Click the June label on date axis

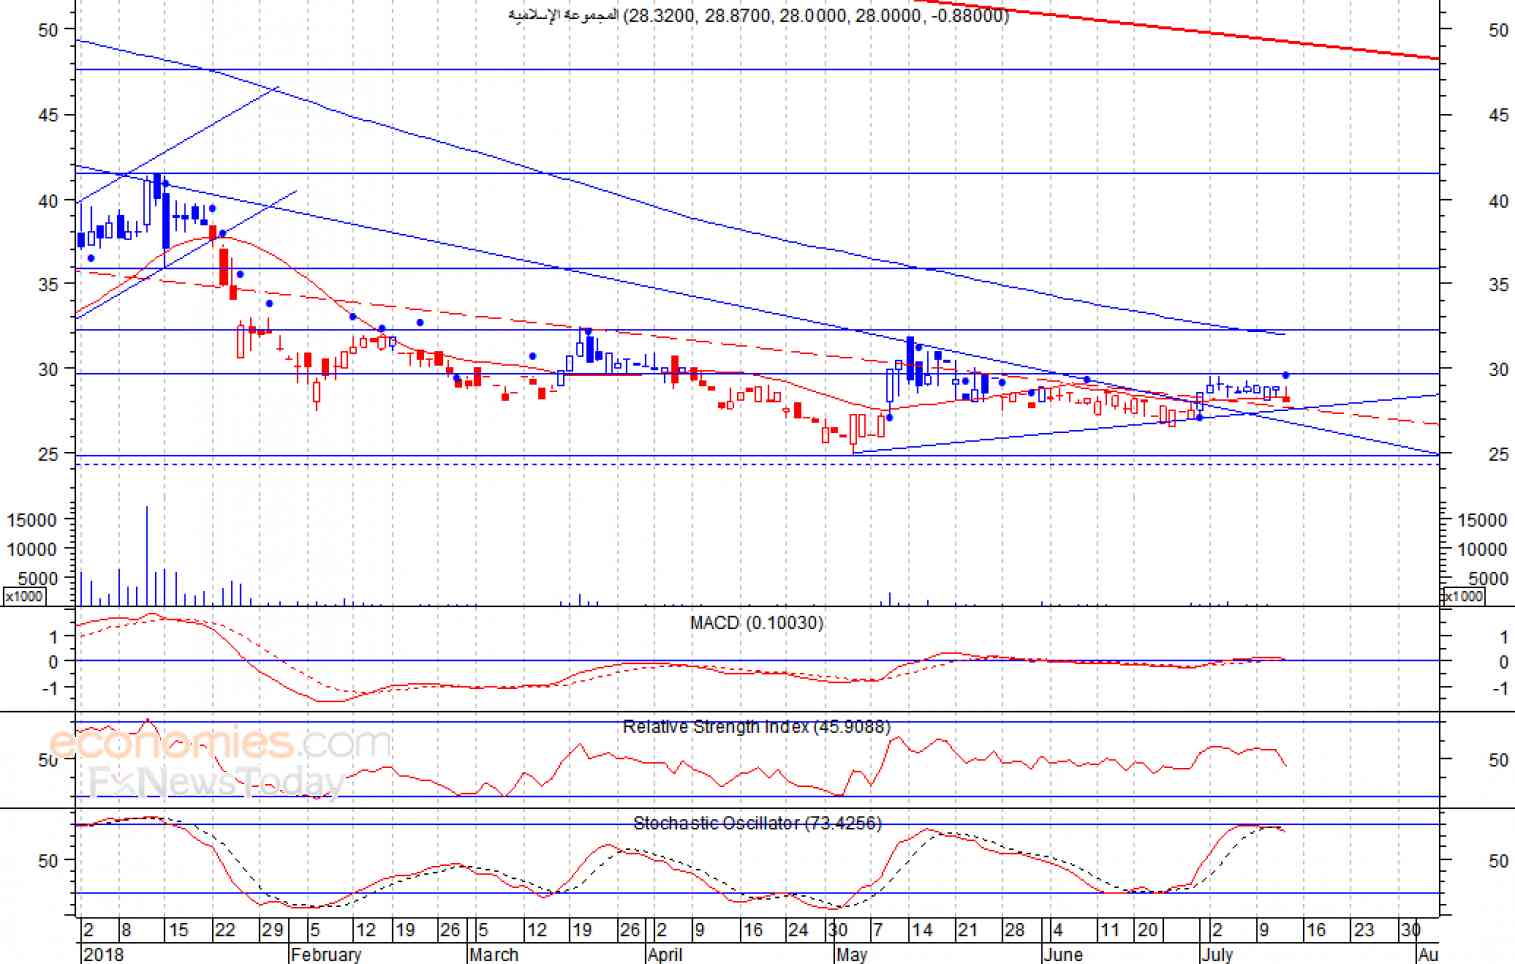[x=1063, y=954]
